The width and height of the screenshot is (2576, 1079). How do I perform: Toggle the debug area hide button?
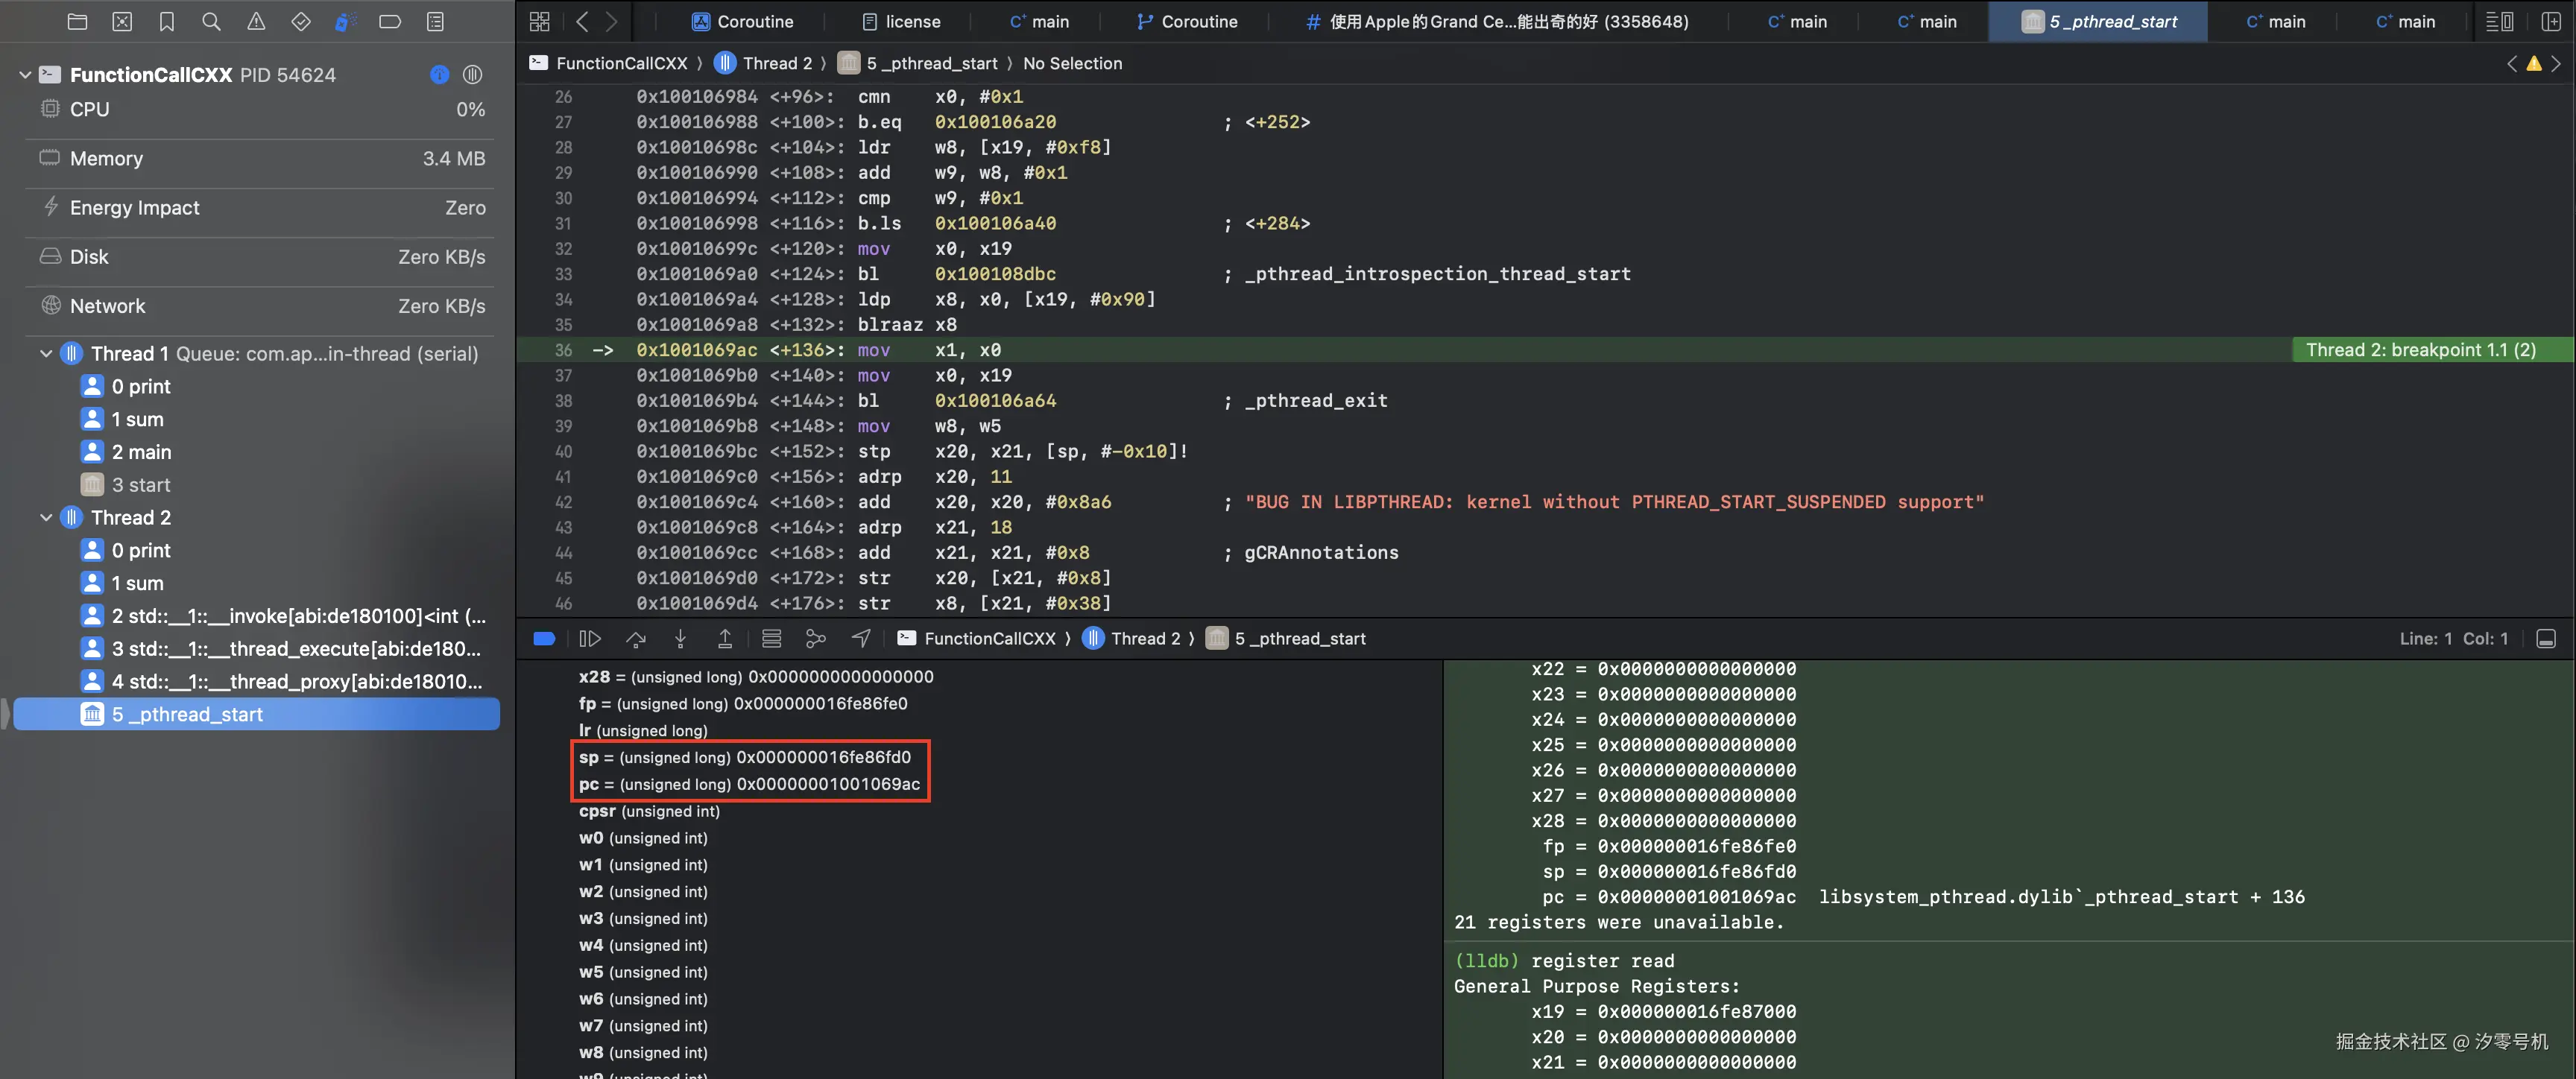[x=2546, y=638]
